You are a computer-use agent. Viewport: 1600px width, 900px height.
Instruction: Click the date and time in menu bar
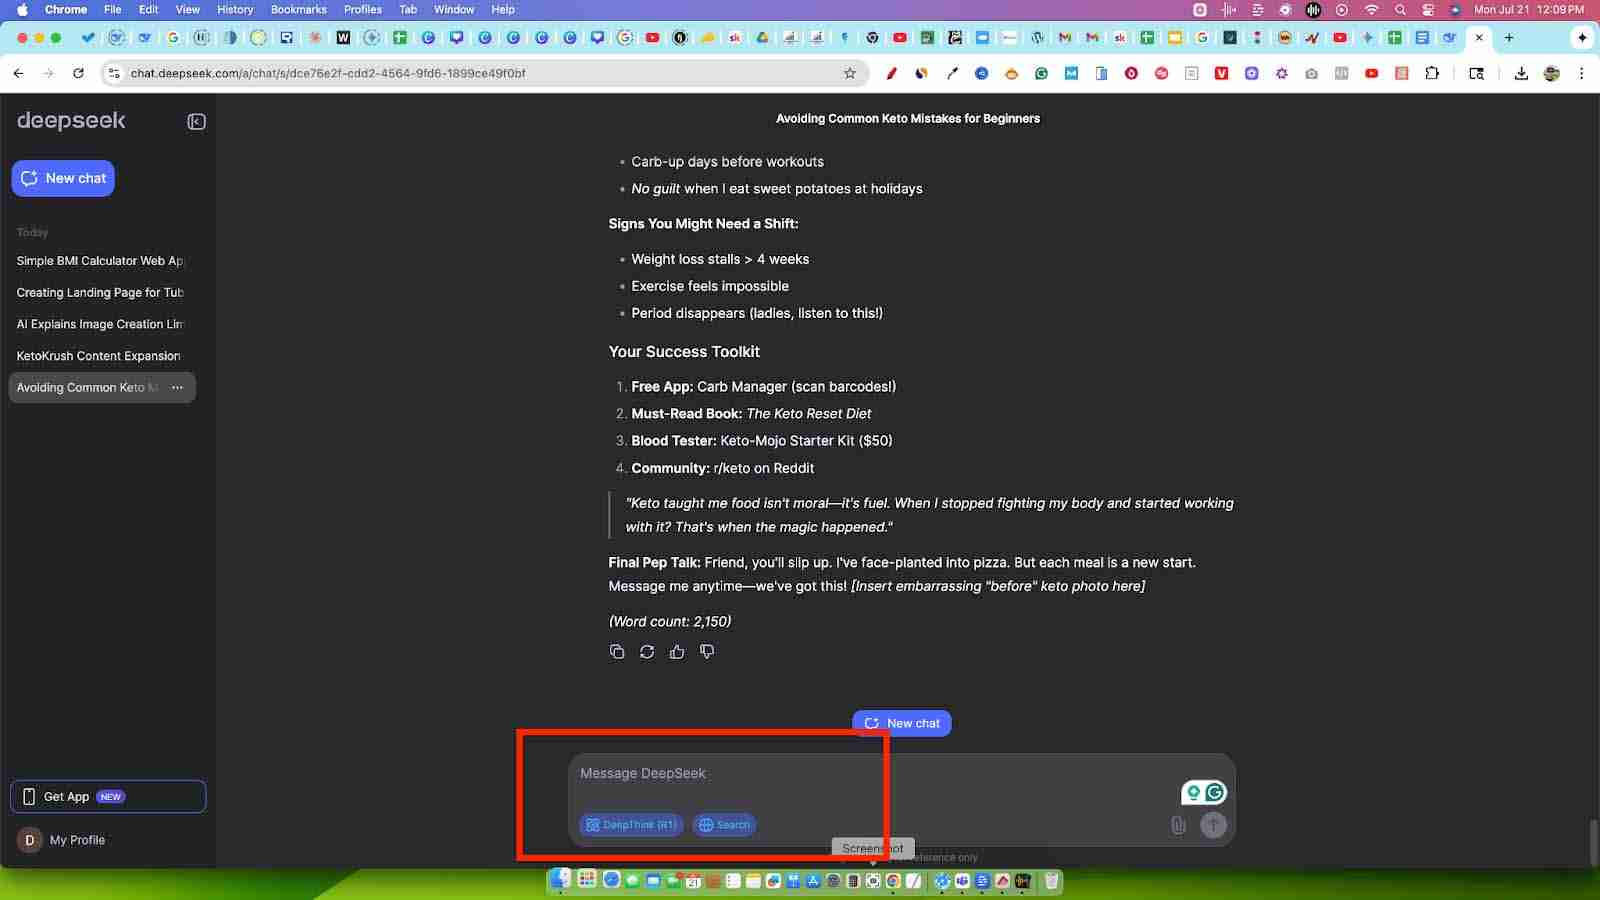click(x=1529, y=9)
